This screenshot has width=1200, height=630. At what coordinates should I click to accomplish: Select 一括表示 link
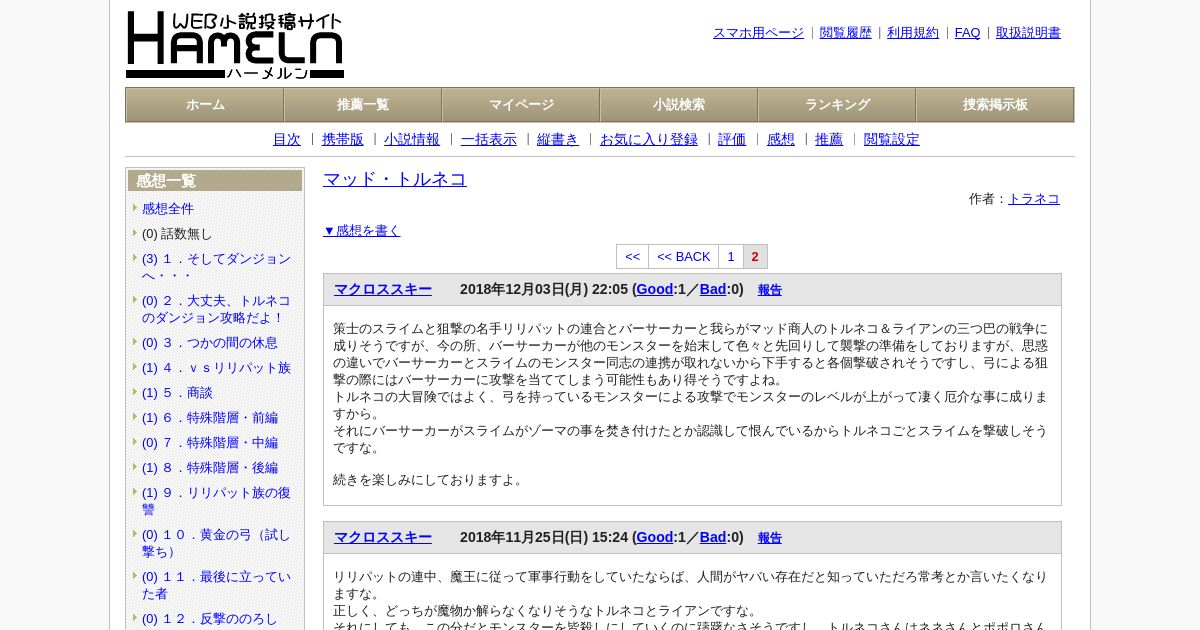(489, 140)
